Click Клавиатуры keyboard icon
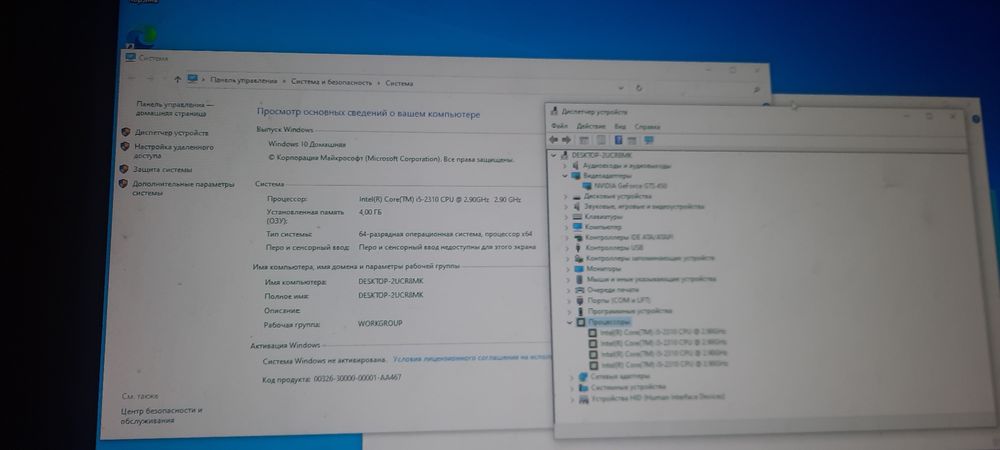 point(577,217)
